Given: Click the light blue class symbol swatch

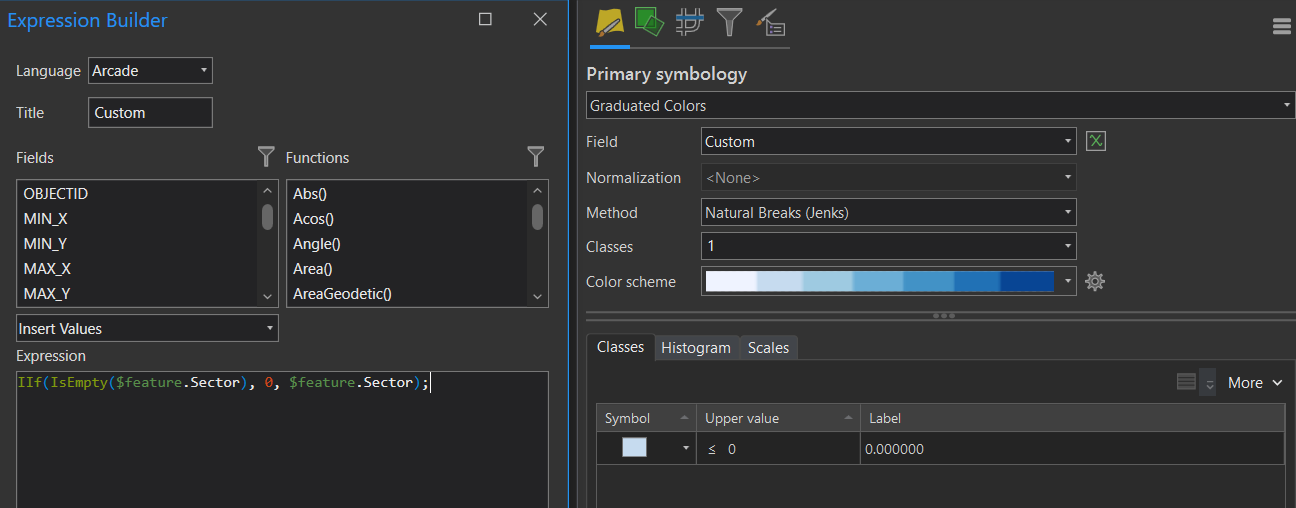Looking at the screenshot, I should (635, 448).
